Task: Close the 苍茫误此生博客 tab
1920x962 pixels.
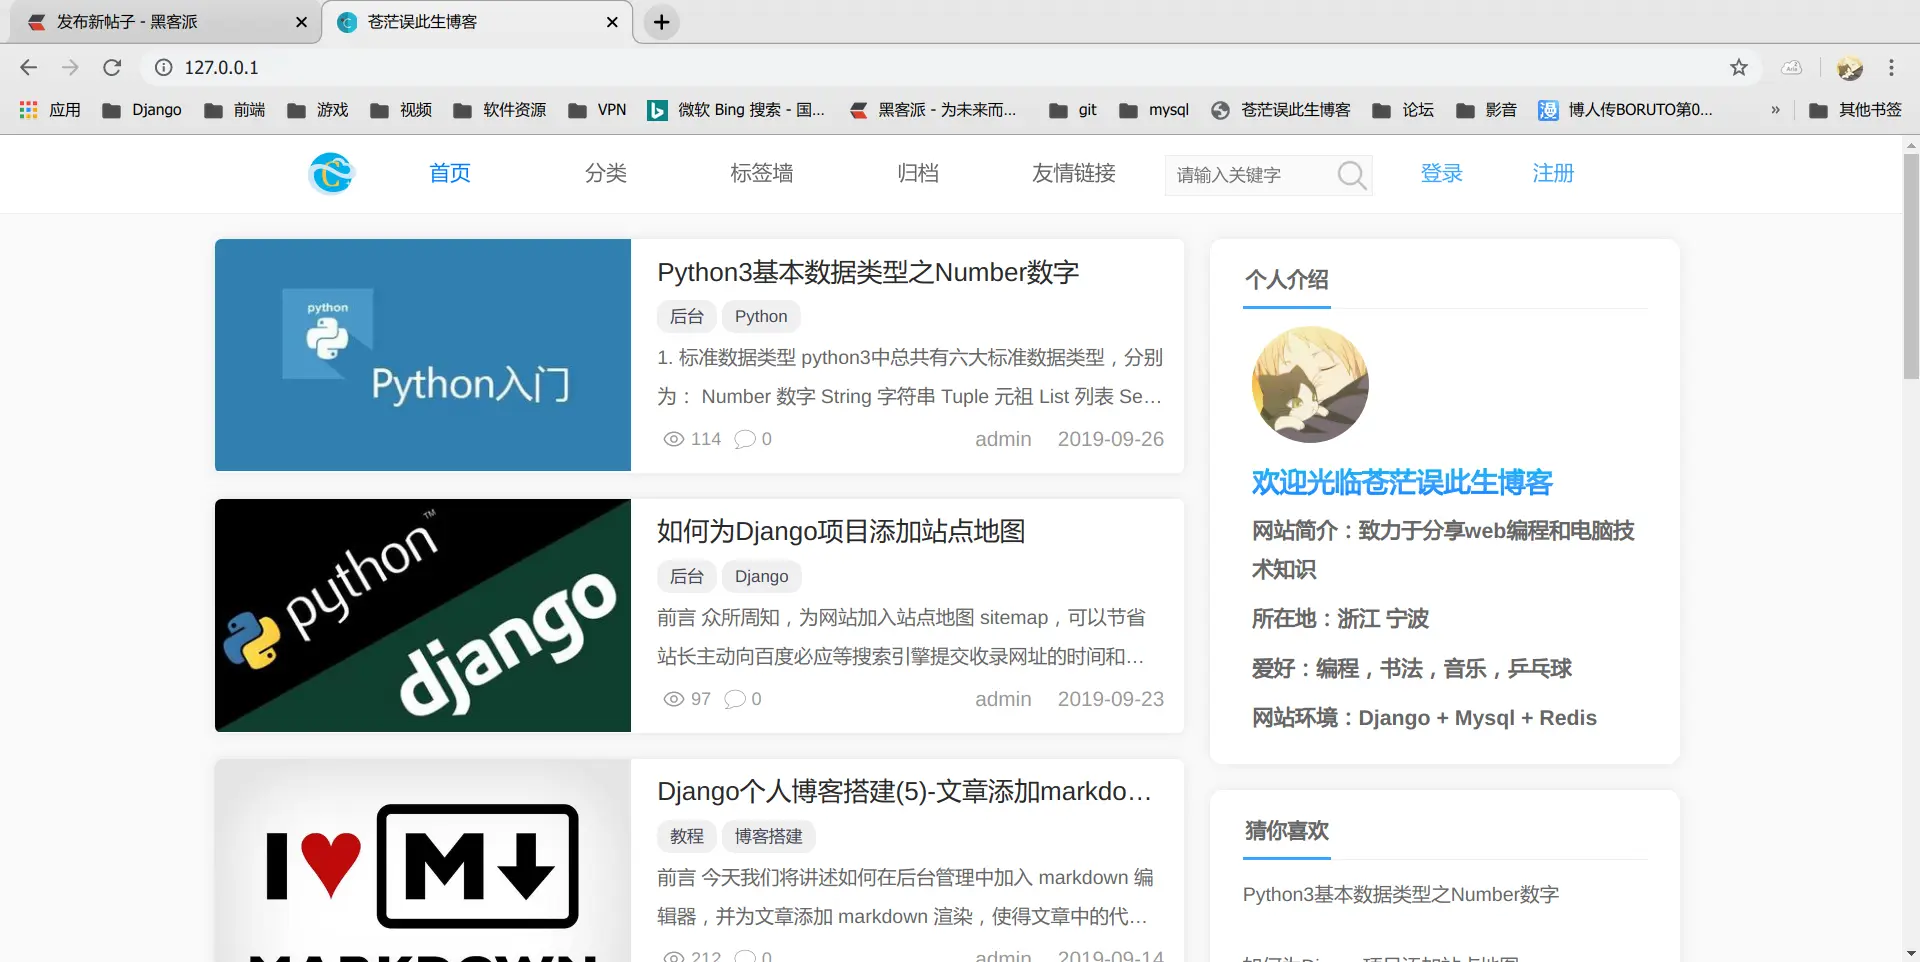Action: 612,22
